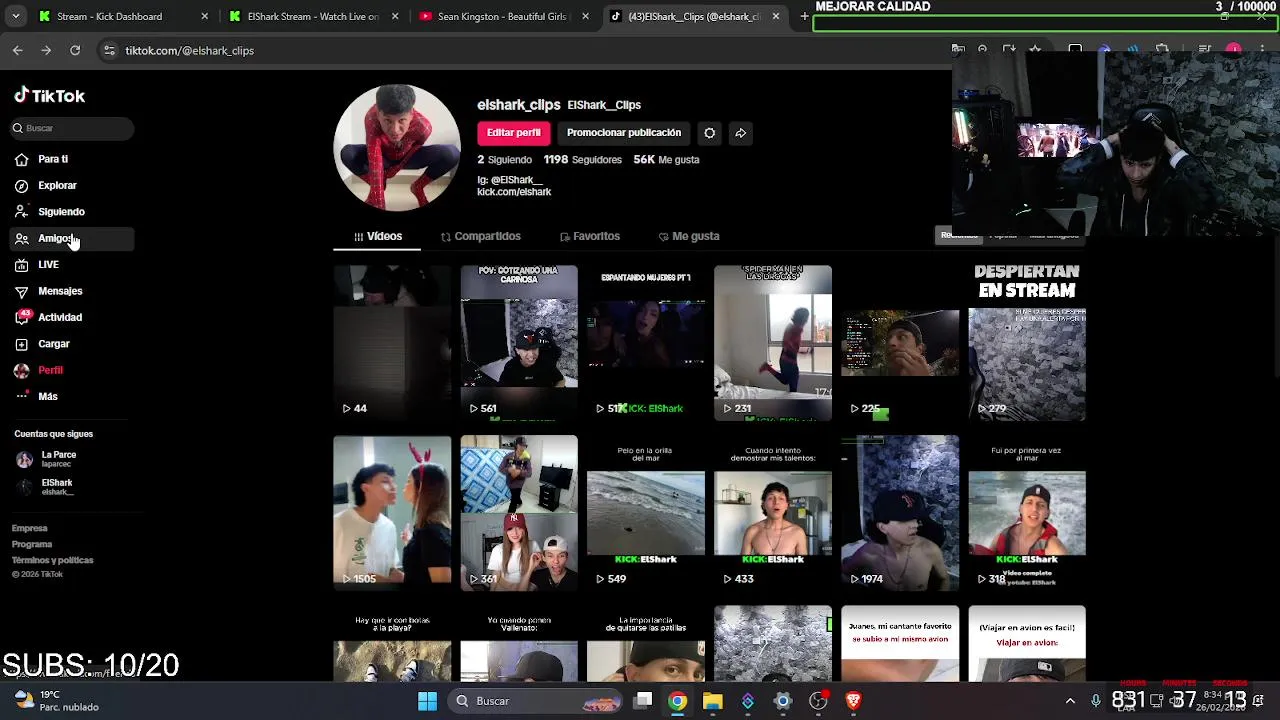The image size is (1280, 720).
Task: Click the profile settings gear icon
Action: click(x=709, y=133)
